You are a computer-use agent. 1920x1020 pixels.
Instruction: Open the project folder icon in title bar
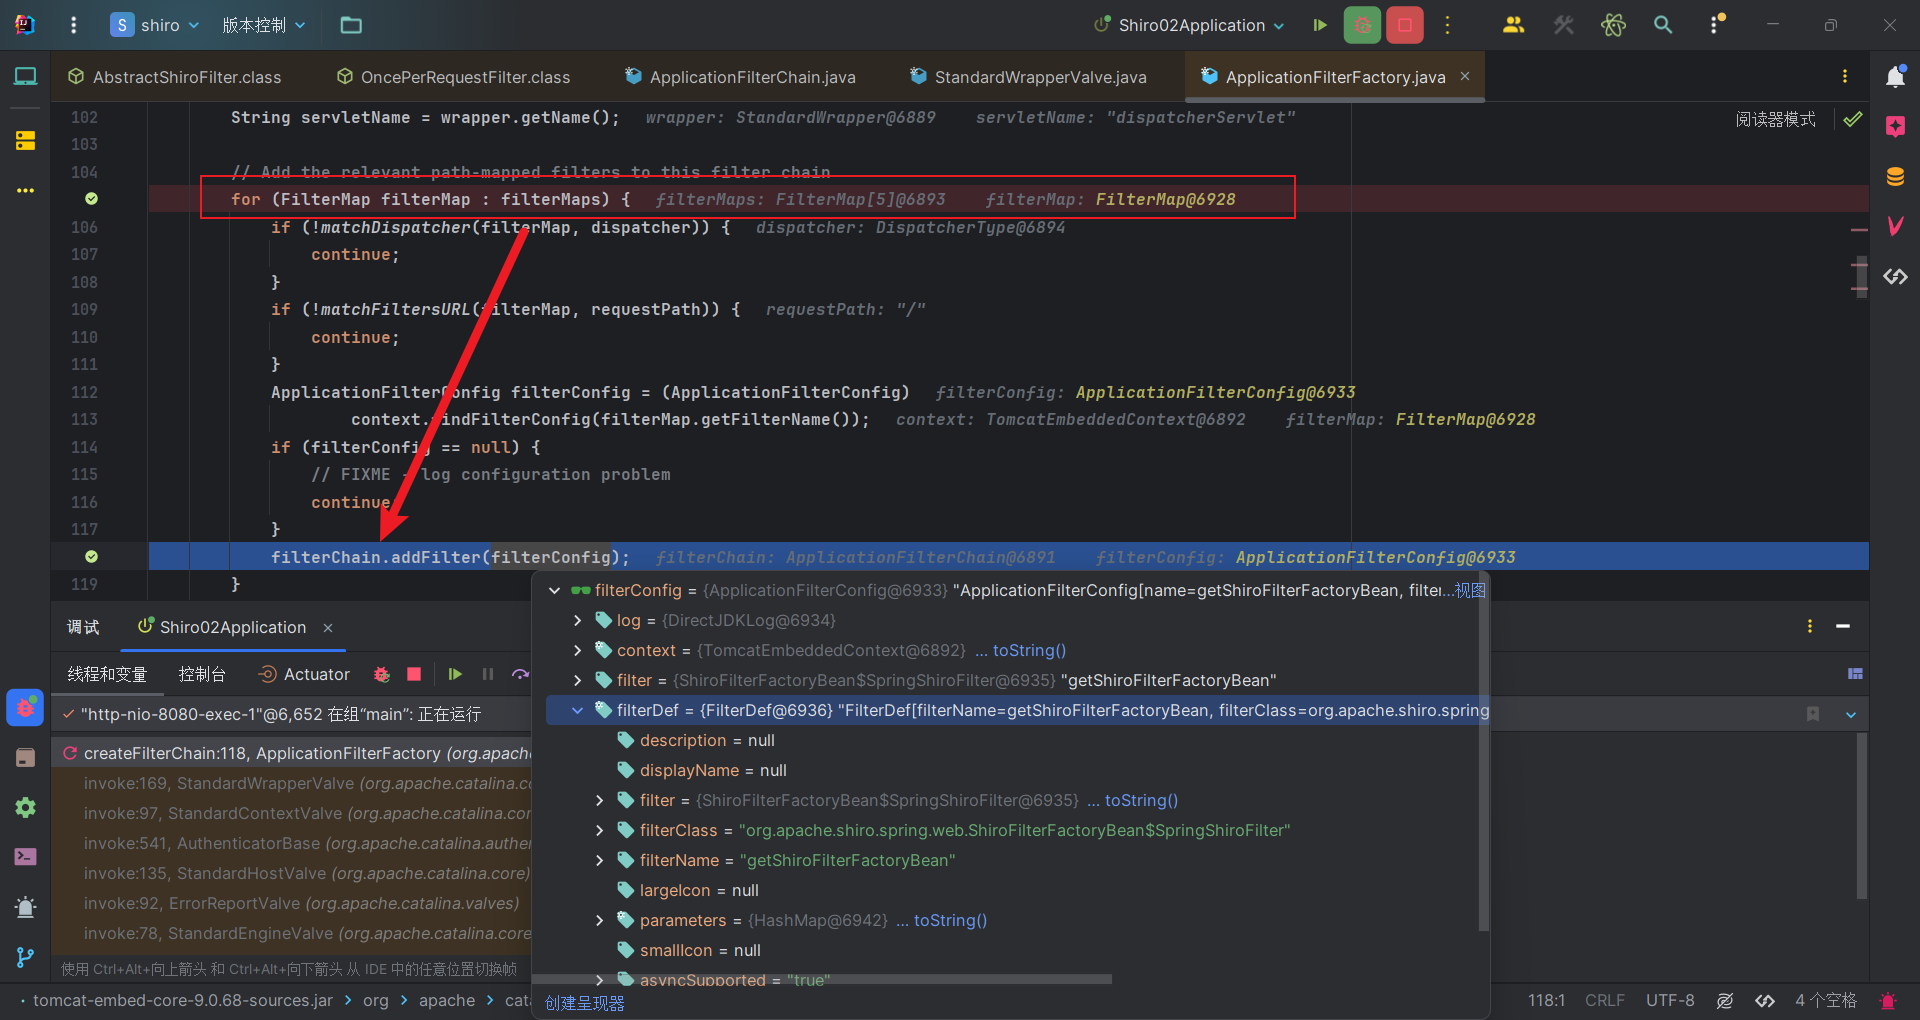pyautogui.click(x=351, y=25)
